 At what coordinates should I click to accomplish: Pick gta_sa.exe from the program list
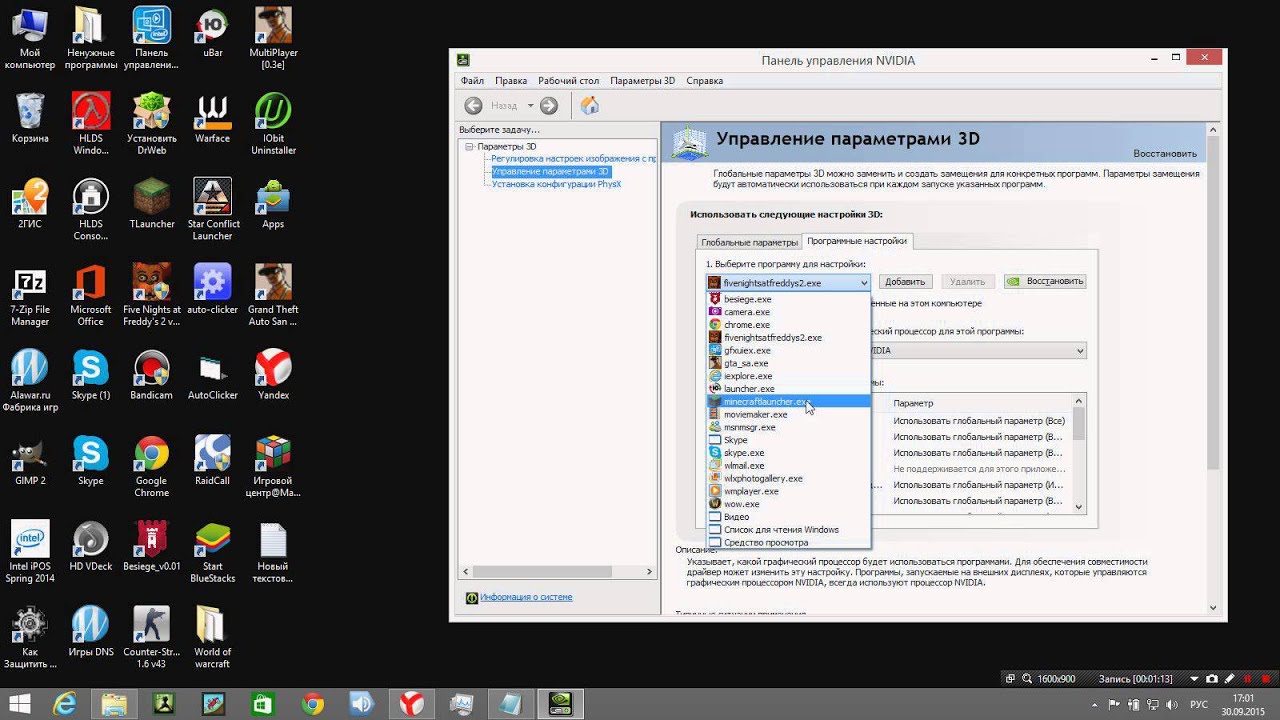tap(746, 363)
